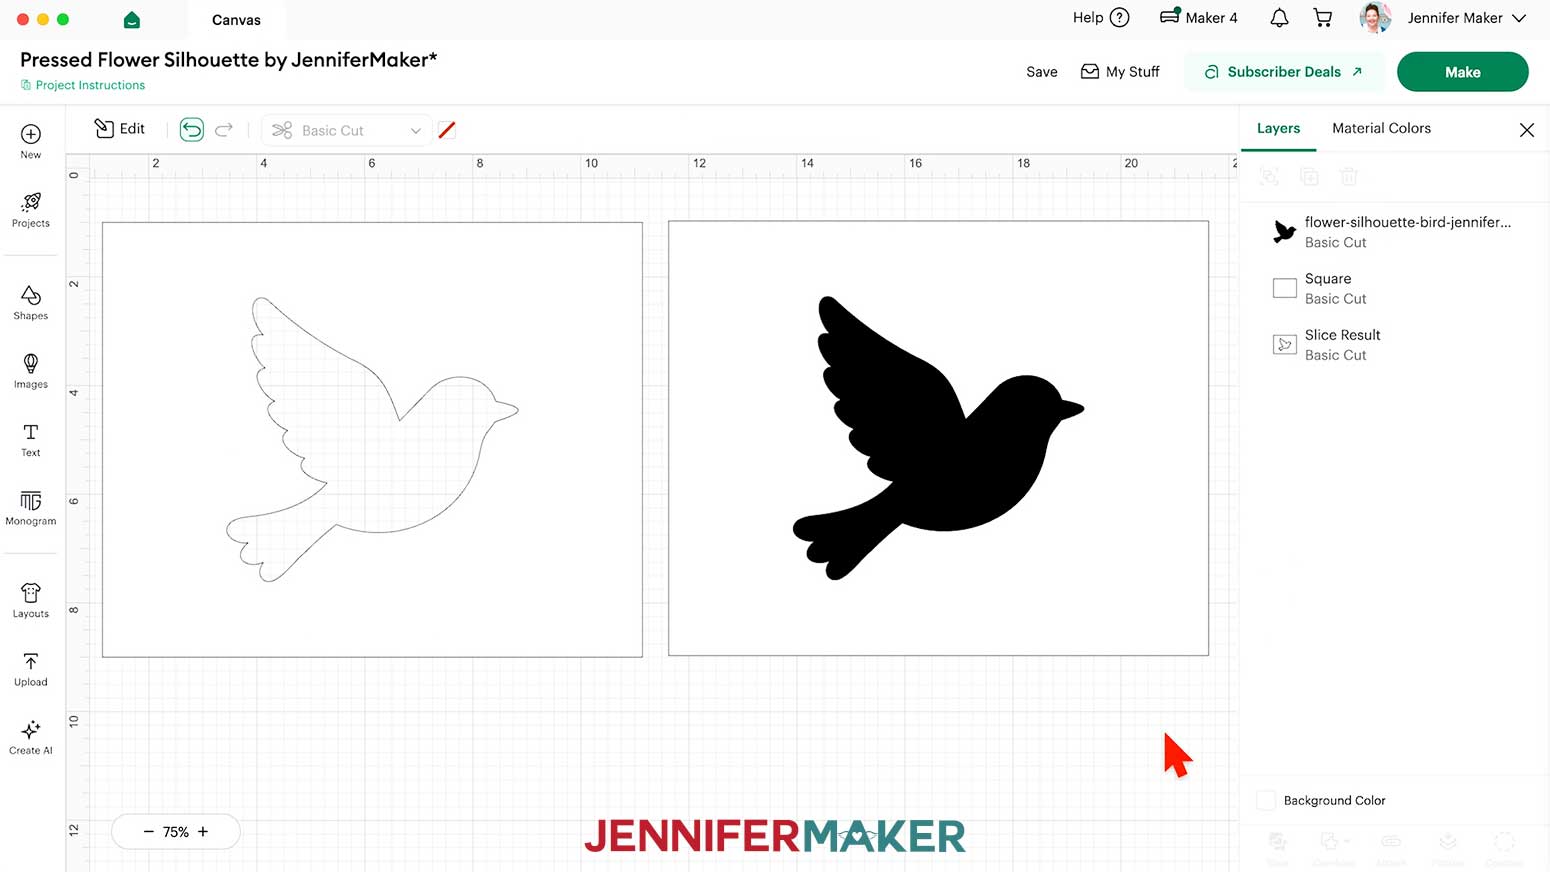Viewport: 1550px width, 872px height.
Task: Click the Save button
Action: point(1041,72)
